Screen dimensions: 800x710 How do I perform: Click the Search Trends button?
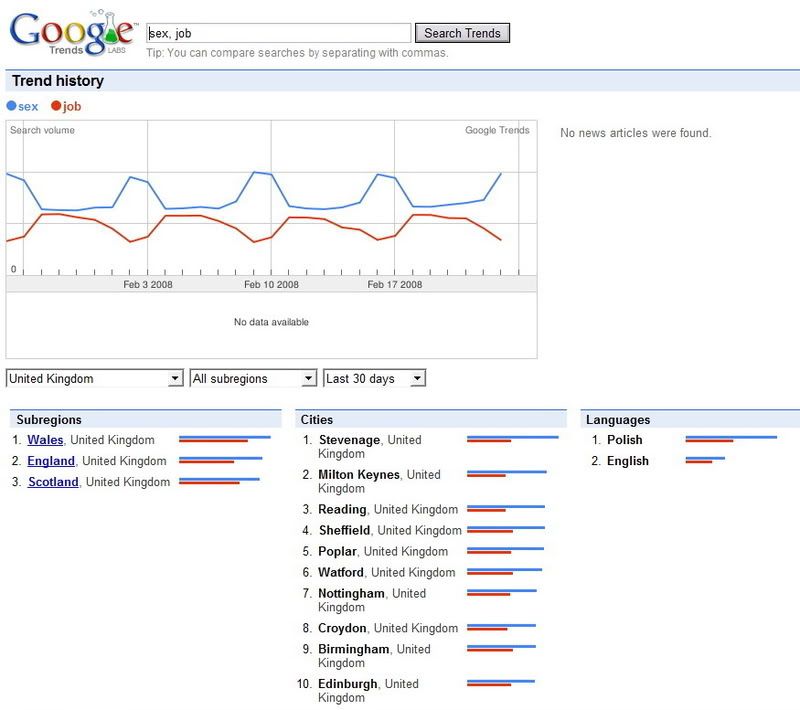pos(462,33)
